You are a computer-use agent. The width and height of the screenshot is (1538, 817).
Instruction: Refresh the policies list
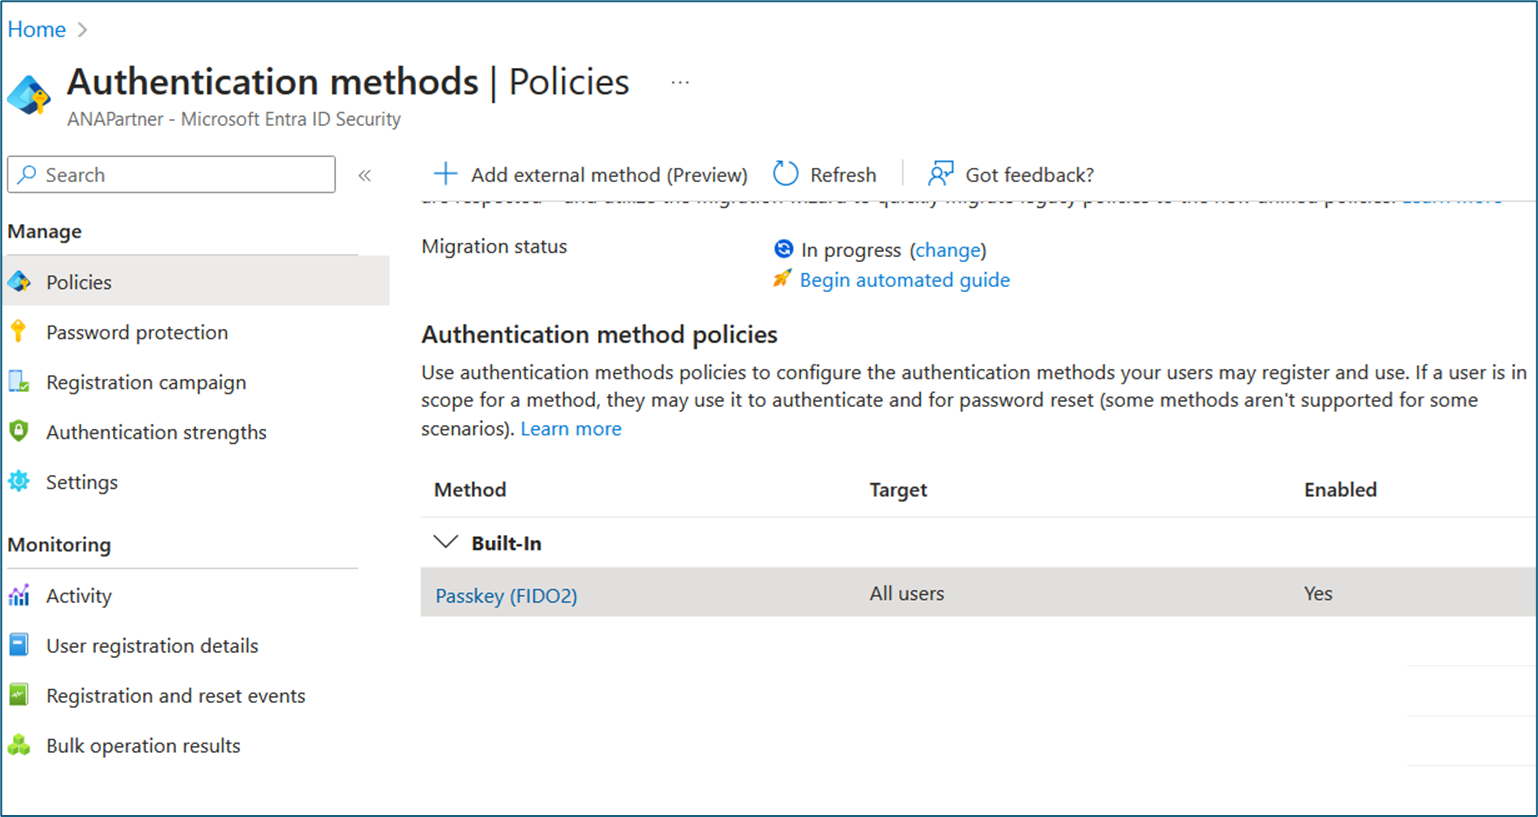click(825, 175)
